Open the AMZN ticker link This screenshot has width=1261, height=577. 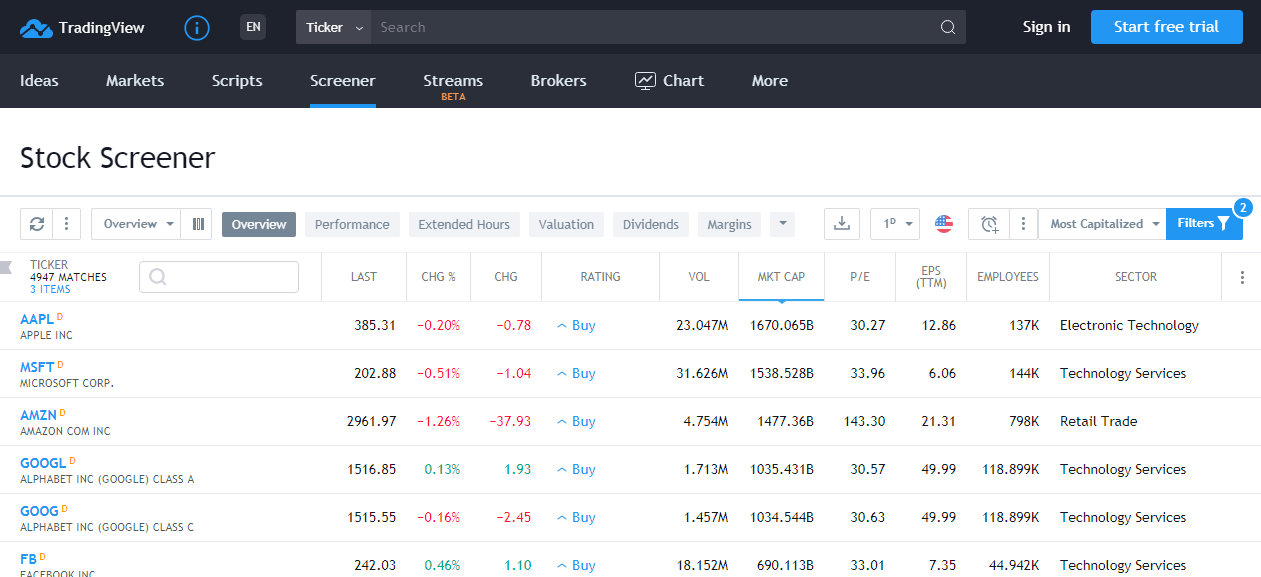[x=38, y=415]
